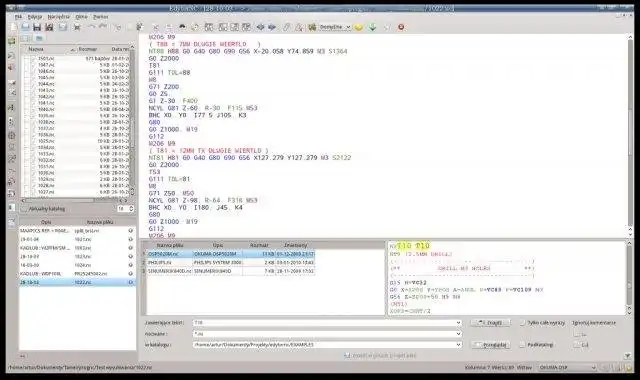640x380 pixels.
Task: Toggle the Podkatalogi checkbox
Action: click(x=522, y=344)
